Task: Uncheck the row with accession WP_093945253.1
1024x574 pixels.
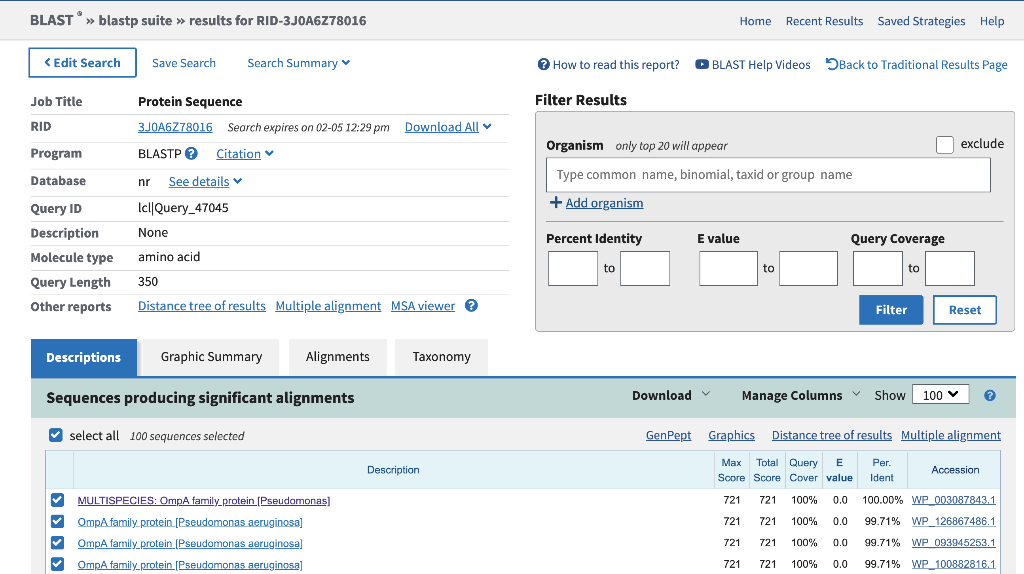Action: [57, 543]
